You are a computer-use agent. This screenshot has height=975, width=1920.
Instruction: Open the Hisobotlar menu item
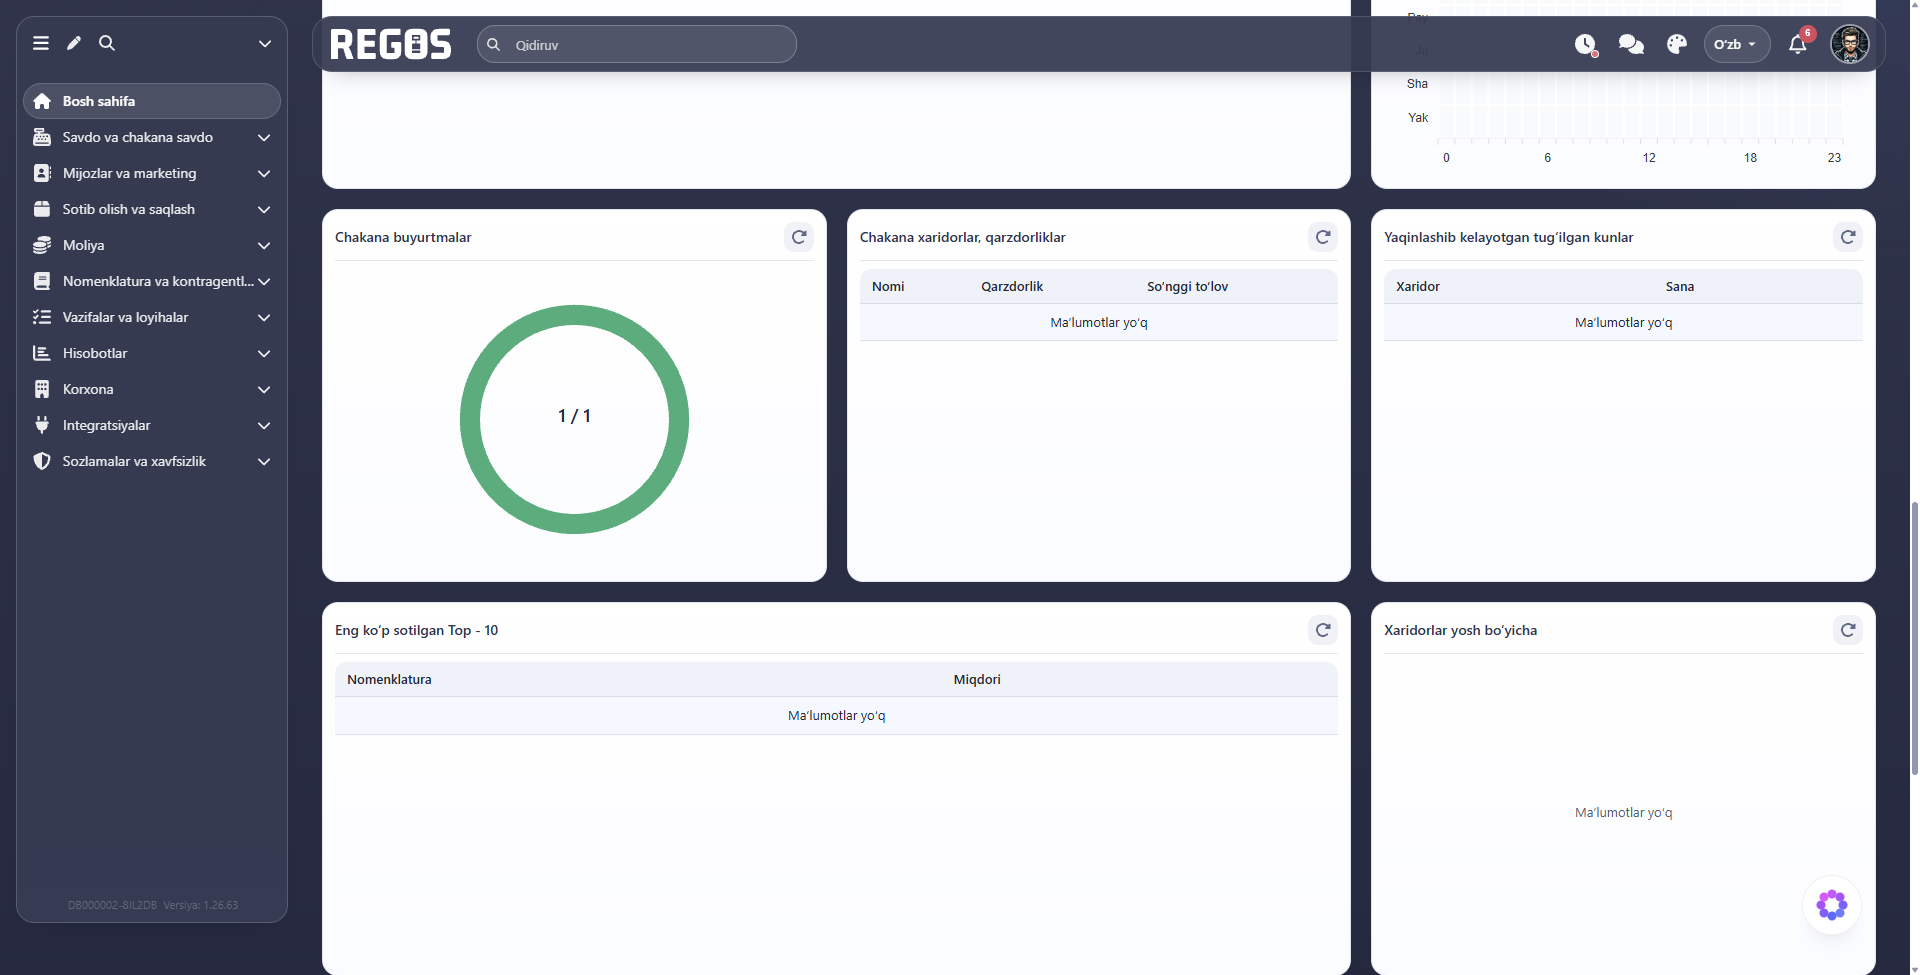(x=152, y=353)
